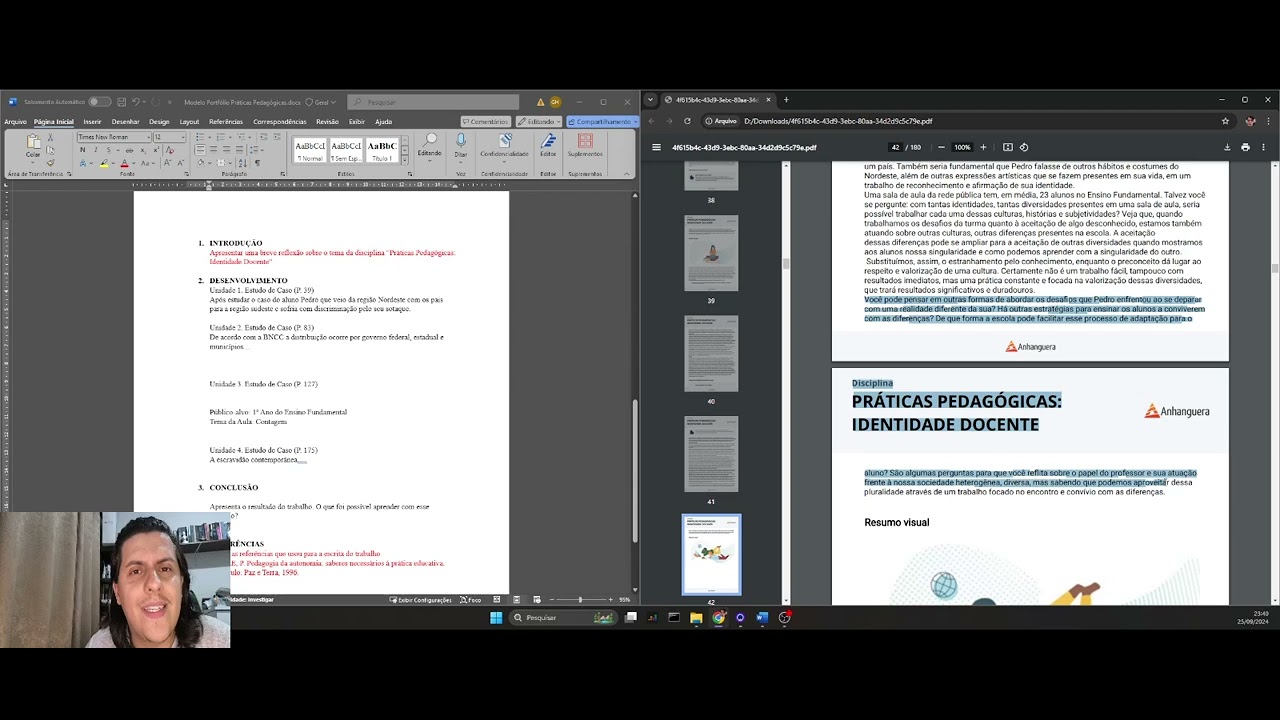Open the Layout ribbon tab

pos(189,122)
